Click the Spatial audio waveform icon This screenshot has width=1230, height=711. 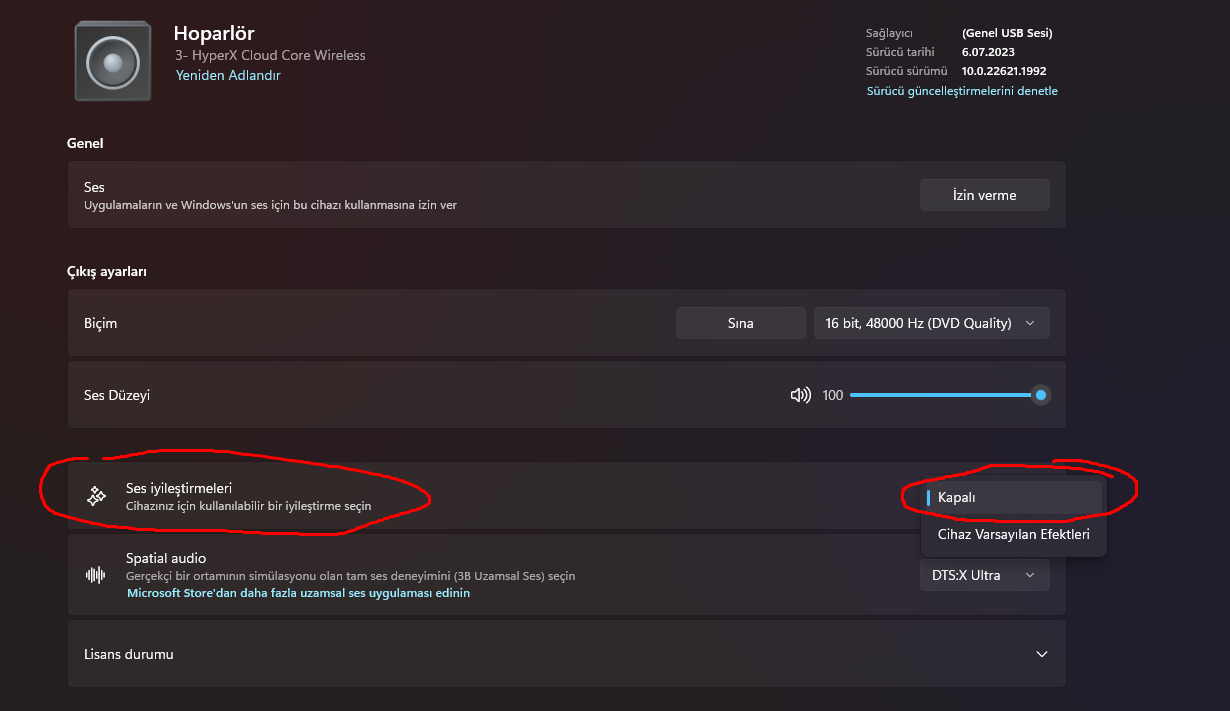tap(96, 575)
